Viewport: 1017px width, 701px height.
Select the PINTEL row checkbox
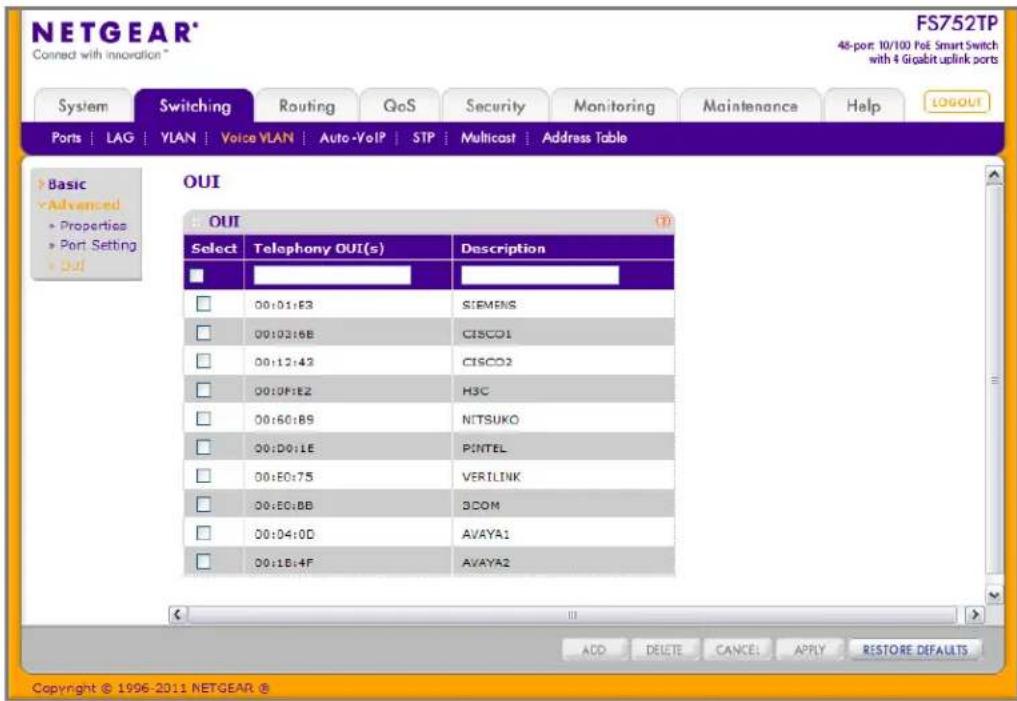click(x=204, y=447)
